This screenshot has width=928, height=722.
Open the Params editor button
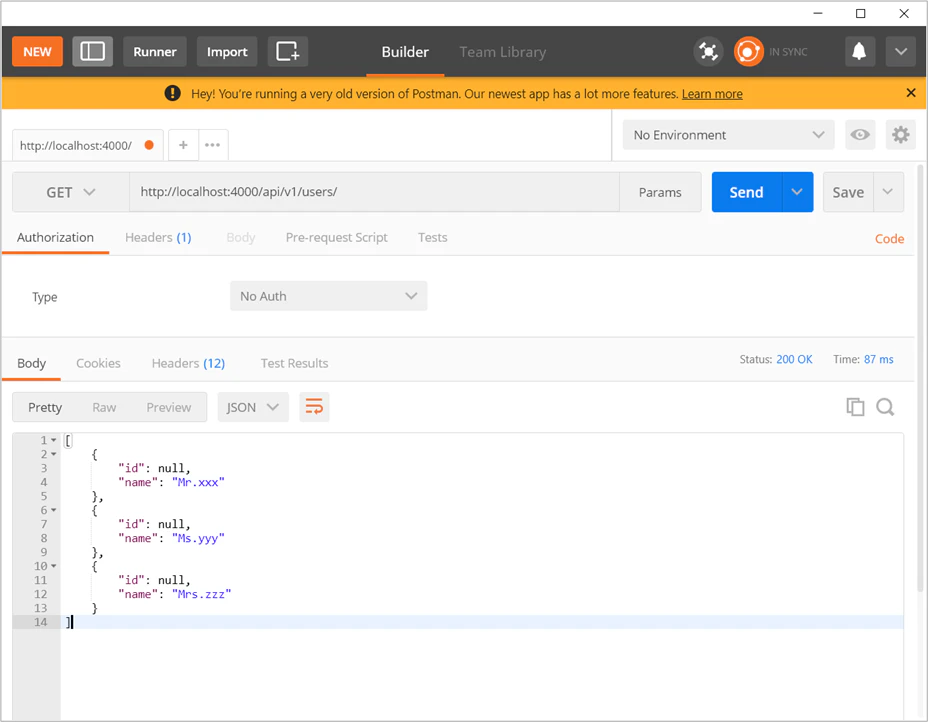tap(660, 192)
